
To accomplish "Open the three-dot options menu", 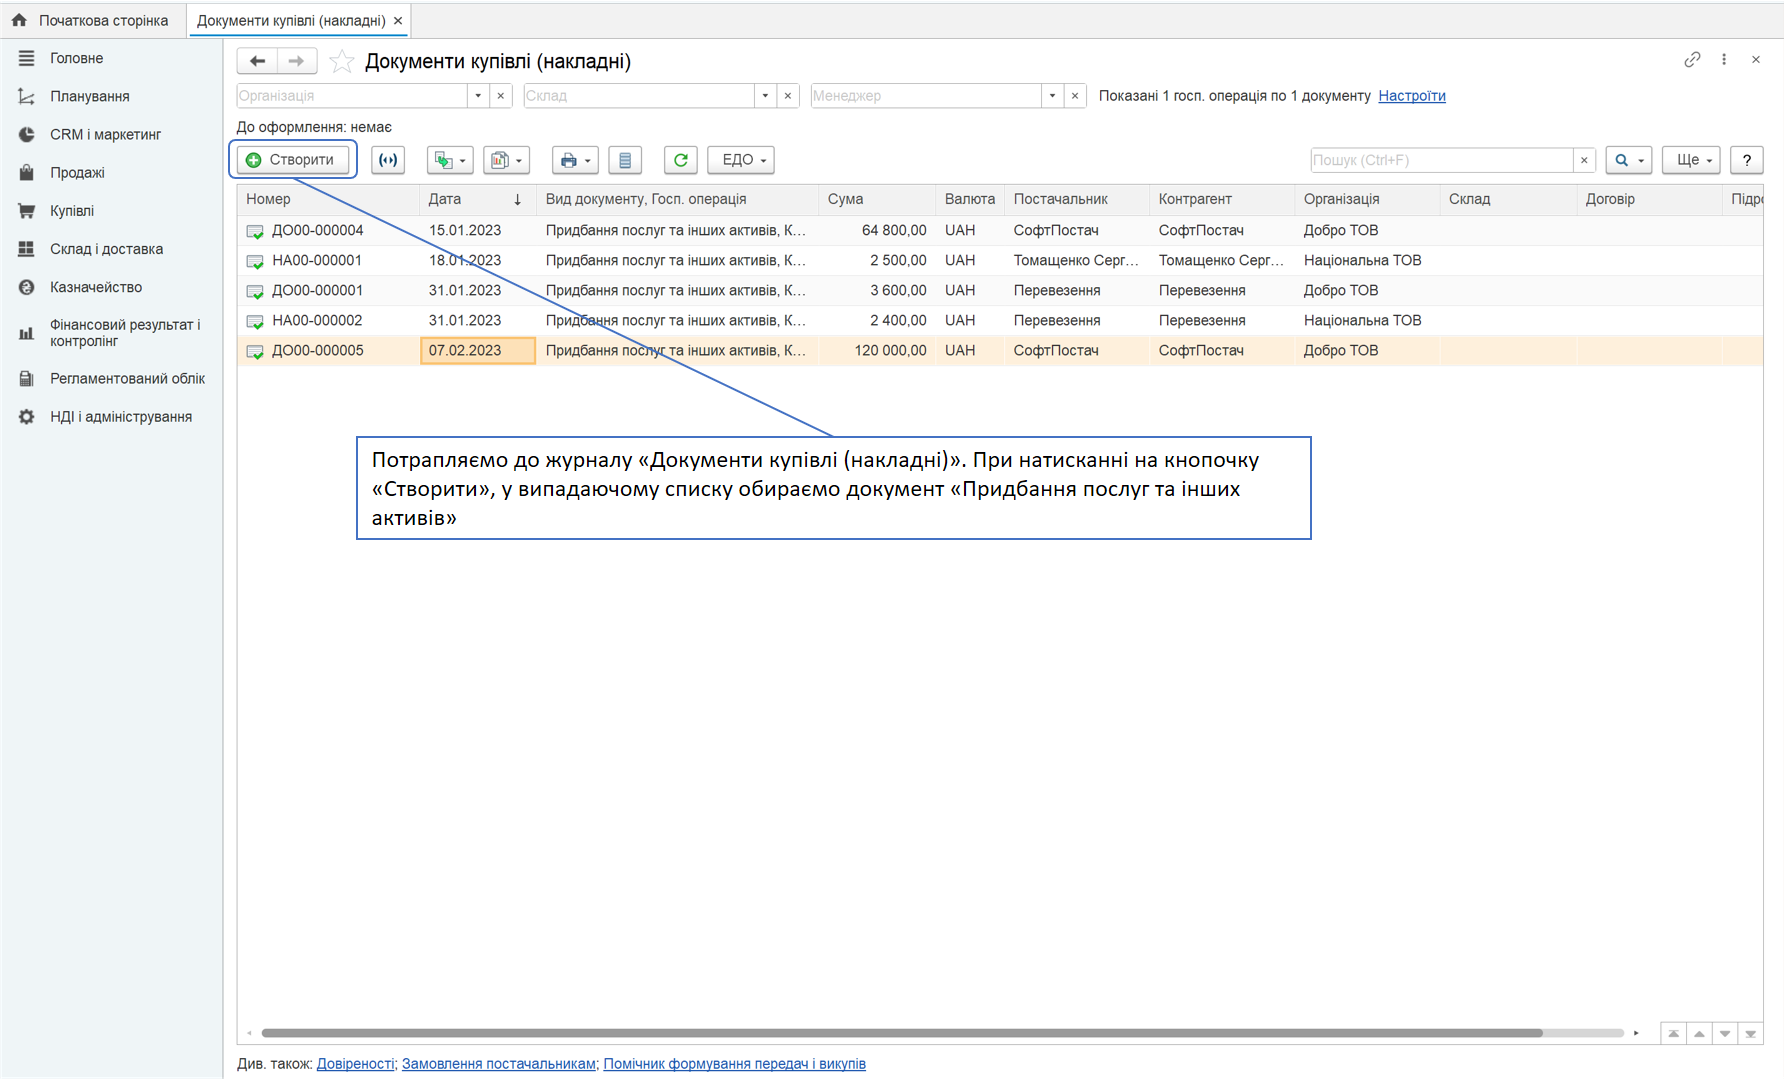I will 1724,60.
